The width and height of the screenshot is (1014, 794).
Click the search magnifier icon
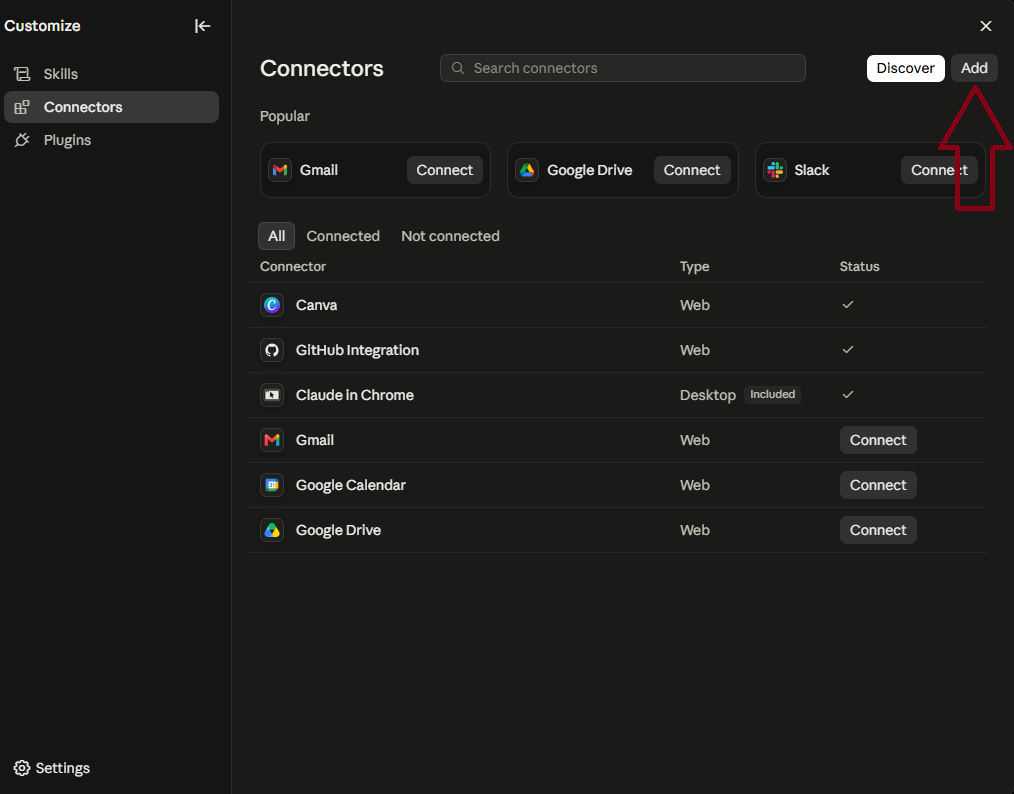click(457, 68)
